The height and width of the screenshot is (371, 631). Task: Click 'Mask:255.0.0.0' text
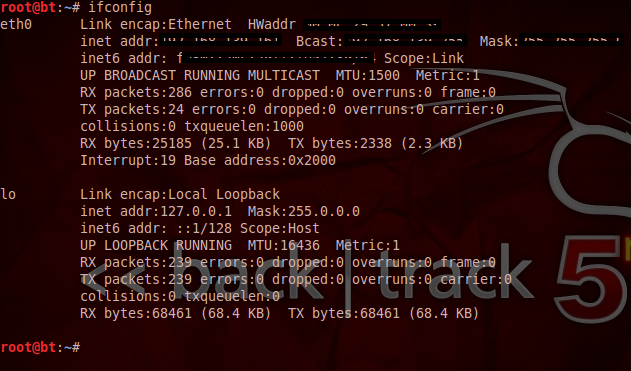(304, 211)
